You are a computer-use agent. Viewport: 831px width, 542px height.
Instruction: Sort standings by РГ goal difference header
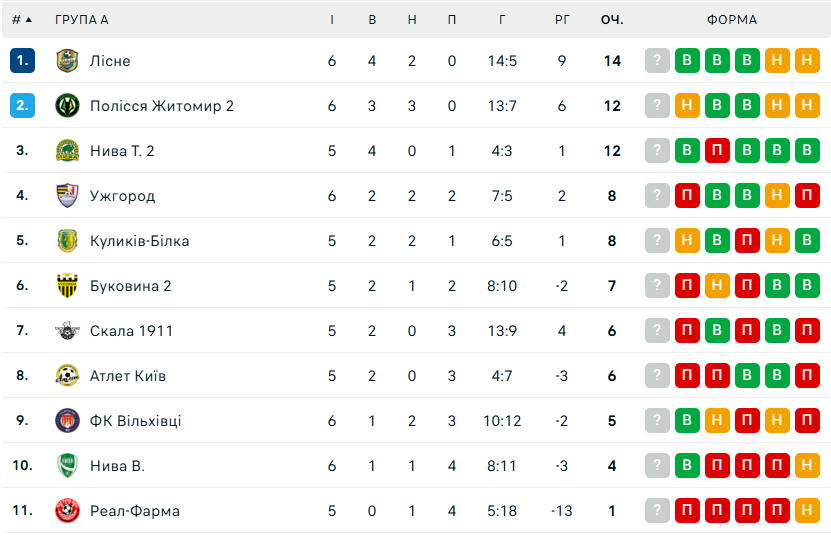click(562, 20)
